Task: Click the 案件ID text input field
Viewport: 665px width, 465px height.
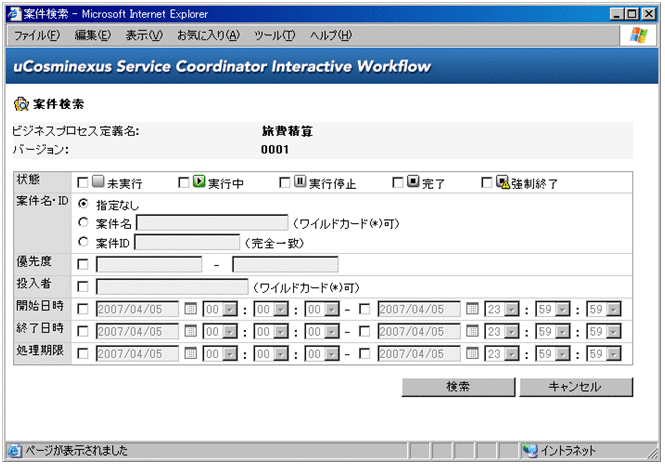Action: point(187,243)
